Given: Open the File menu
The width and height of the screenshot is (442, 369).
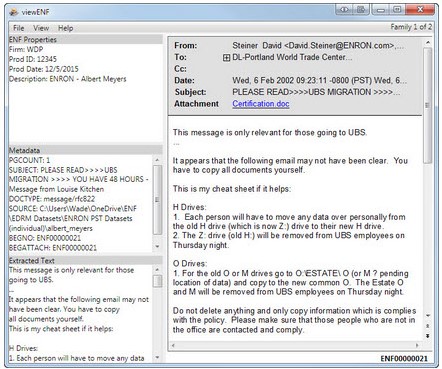Looking at the screenshot, I should point(19,28).
